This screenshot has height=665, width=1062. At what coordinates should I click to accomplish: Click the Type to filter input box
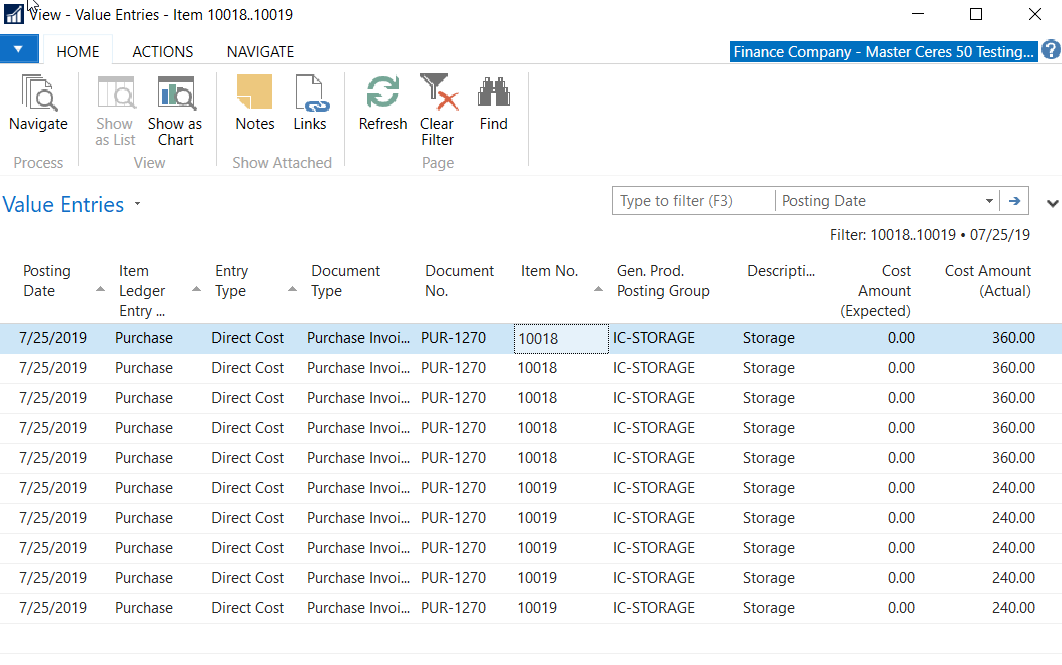click(x=693, y=201)
